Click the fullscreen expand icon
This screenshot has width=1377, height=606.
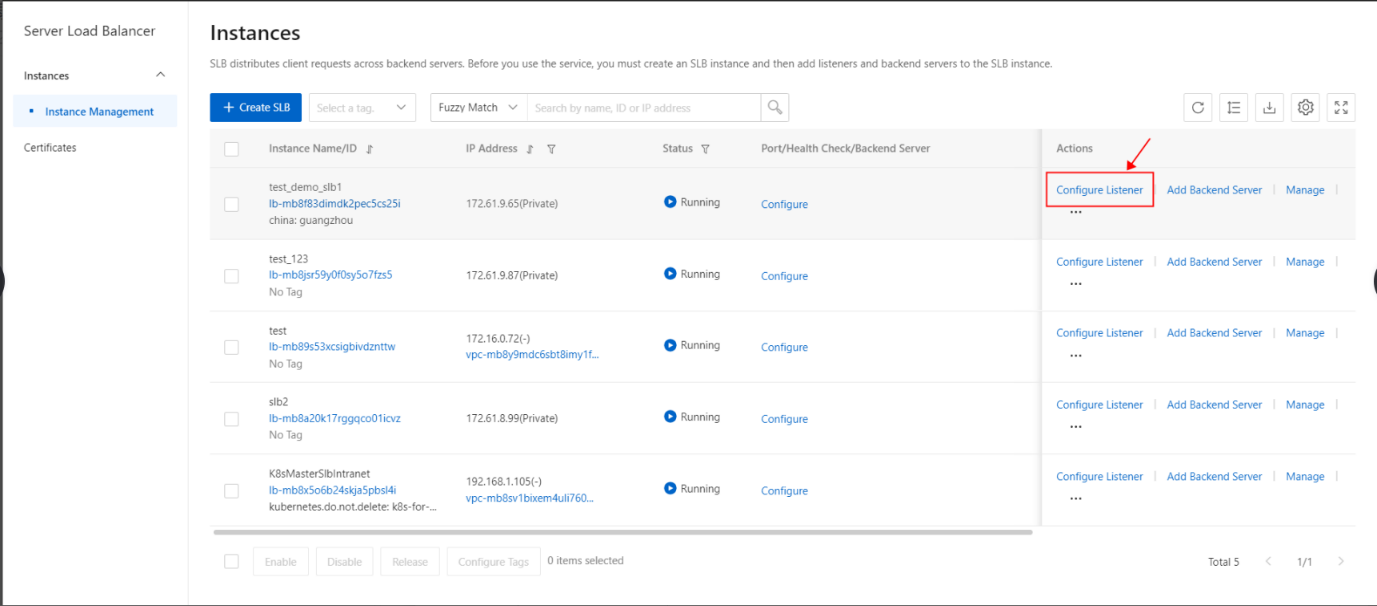click(1341, 108)
